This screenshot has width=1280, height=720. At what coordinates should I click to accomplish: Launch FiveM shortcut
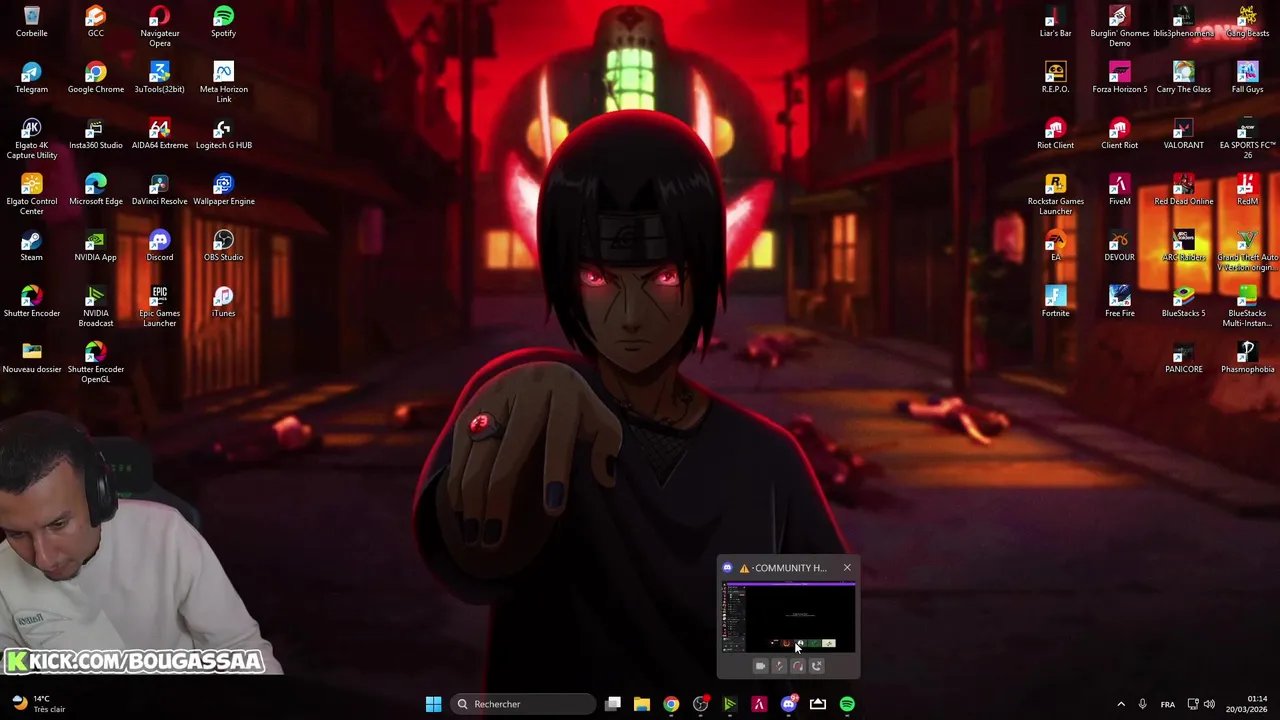(x=1119, y=190)
